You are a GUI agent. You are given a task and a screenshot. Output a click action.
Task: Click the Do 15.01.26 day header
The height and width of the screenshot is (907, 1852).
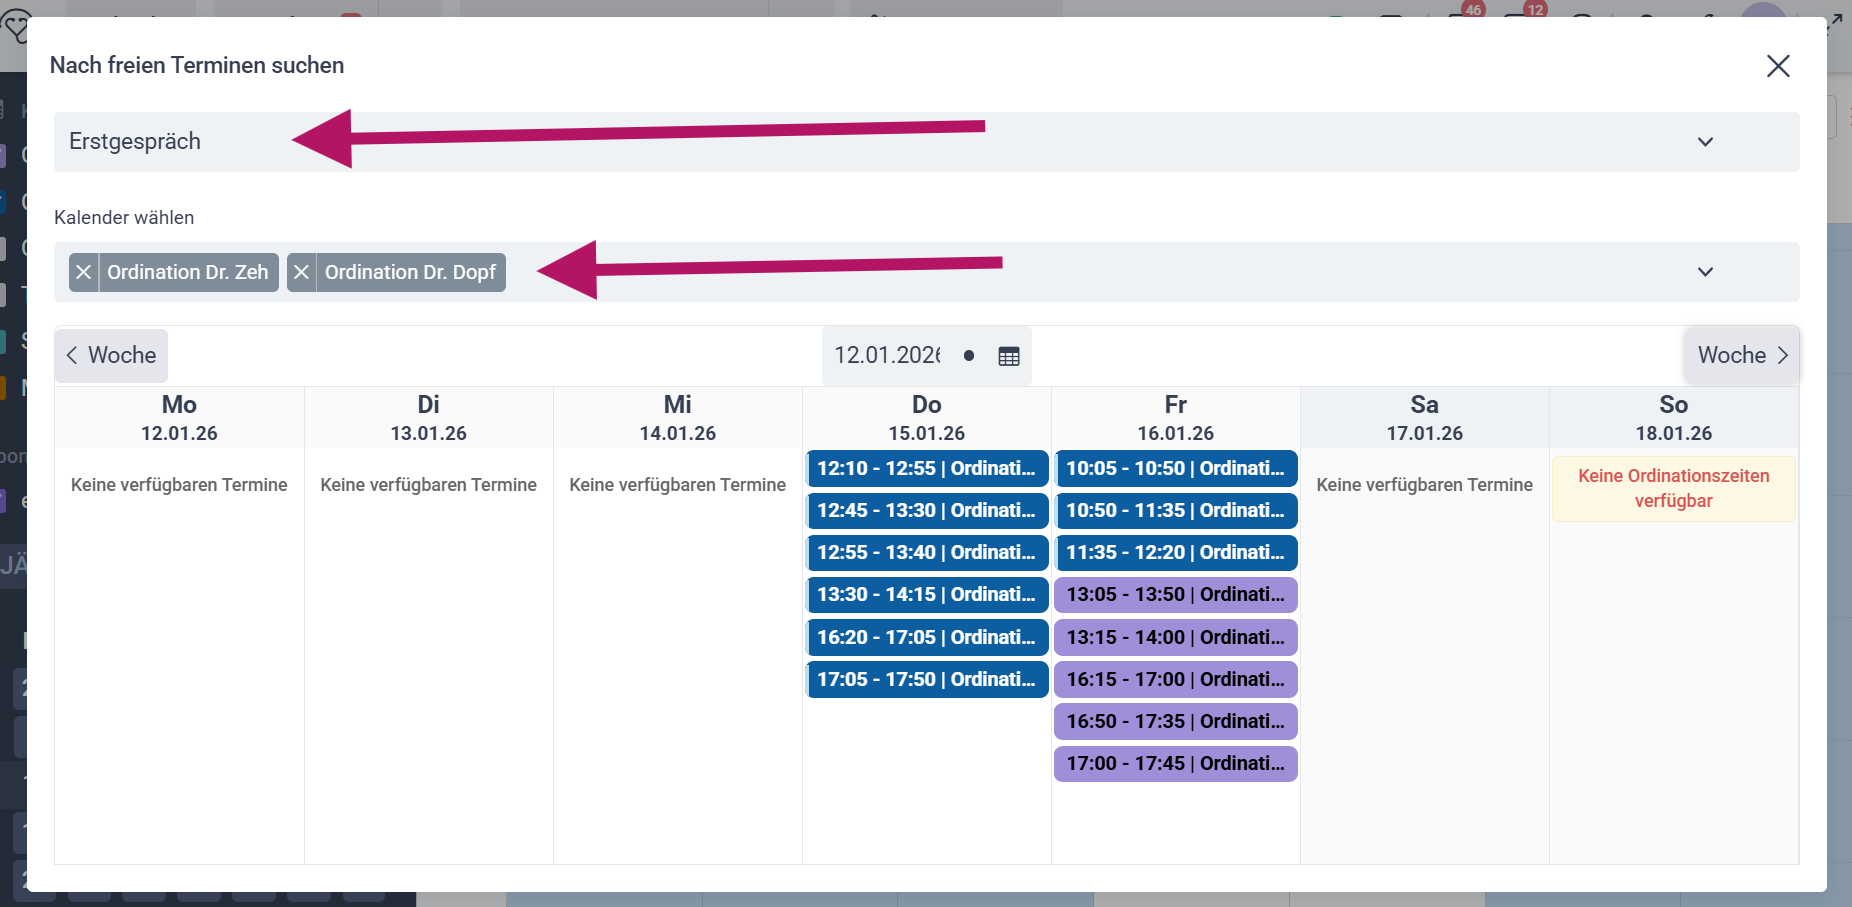(927, 418)
